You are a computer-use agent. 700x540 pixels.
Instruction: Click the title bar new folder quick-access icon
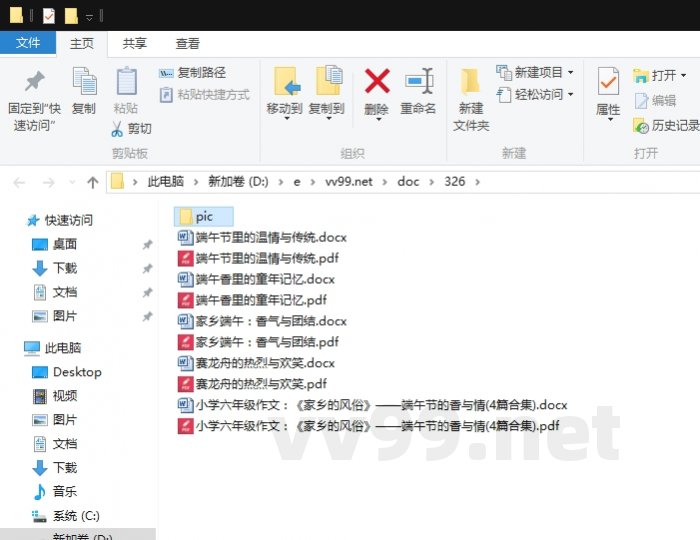(x=71, y=17)
